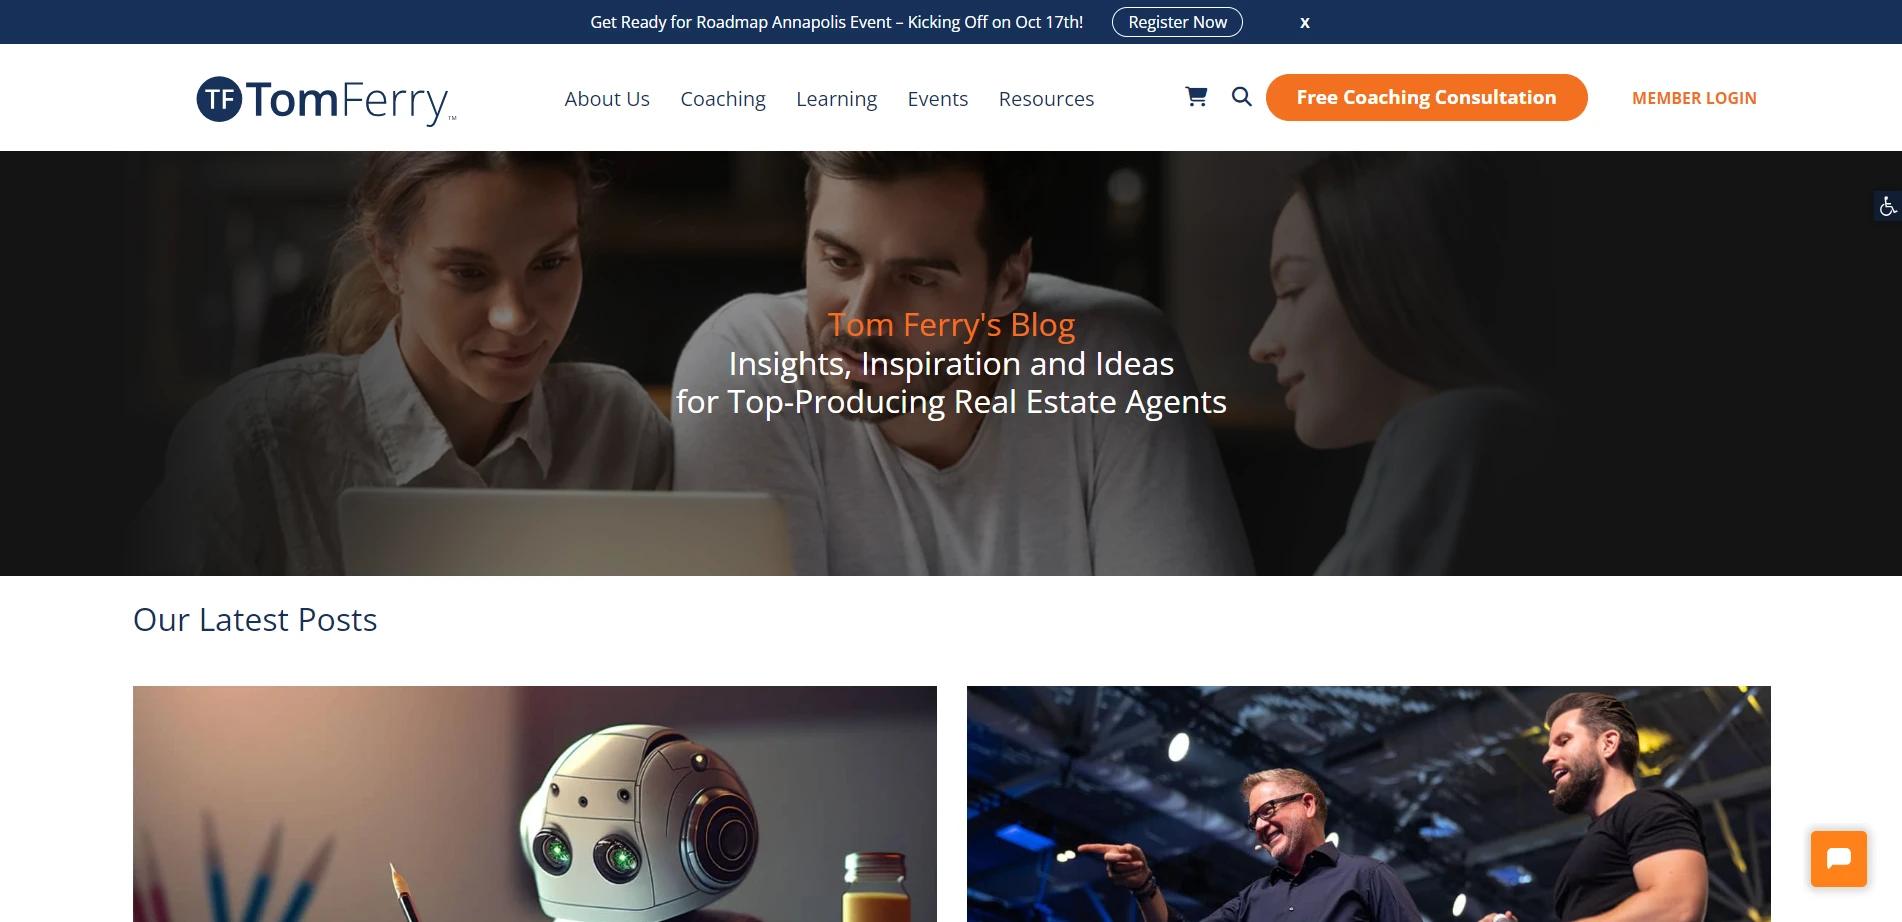
Task: Click the Roadmap Annapolis Event banner text
Action: [x=836, y=22]
